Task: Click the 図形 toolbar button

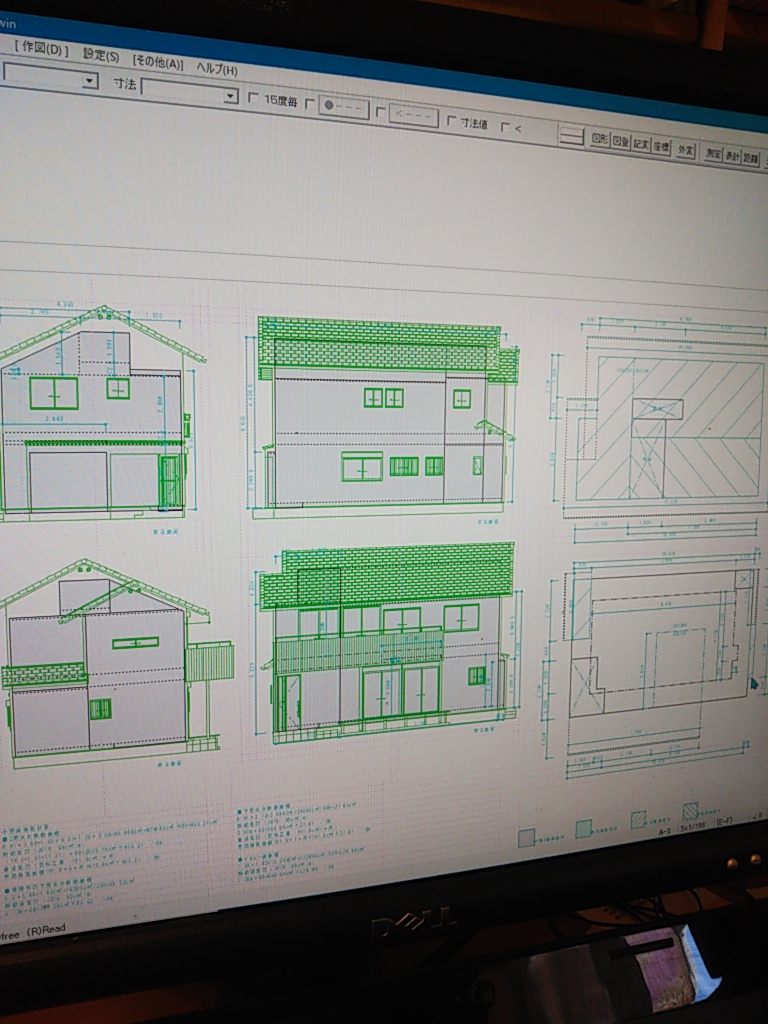Action: point(599,140)
